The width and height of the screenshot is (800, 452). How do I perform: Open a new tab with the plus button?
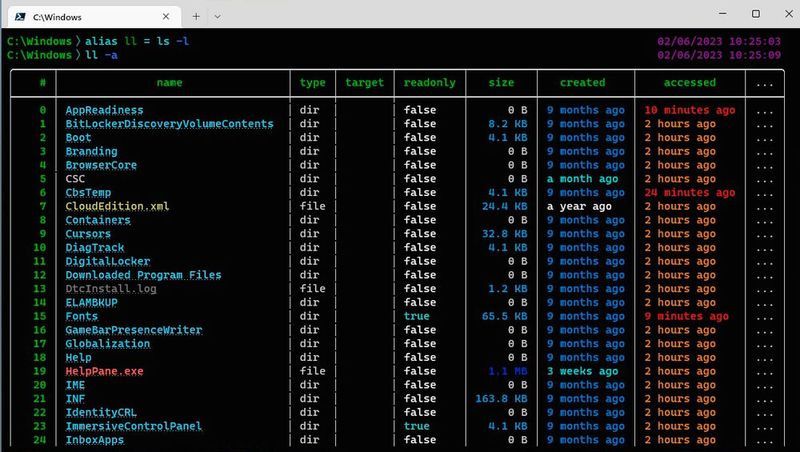click(196, 17)
